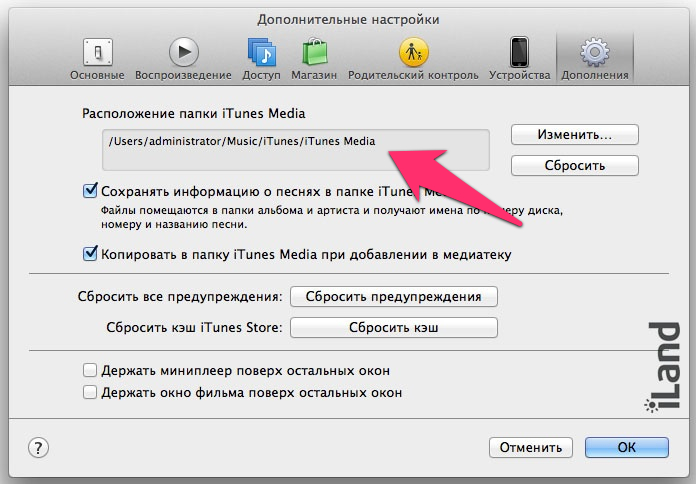Open the Основные preferences pane
Image resolution: width=696 pixels, height=484 pixels.
coord(97,60)
